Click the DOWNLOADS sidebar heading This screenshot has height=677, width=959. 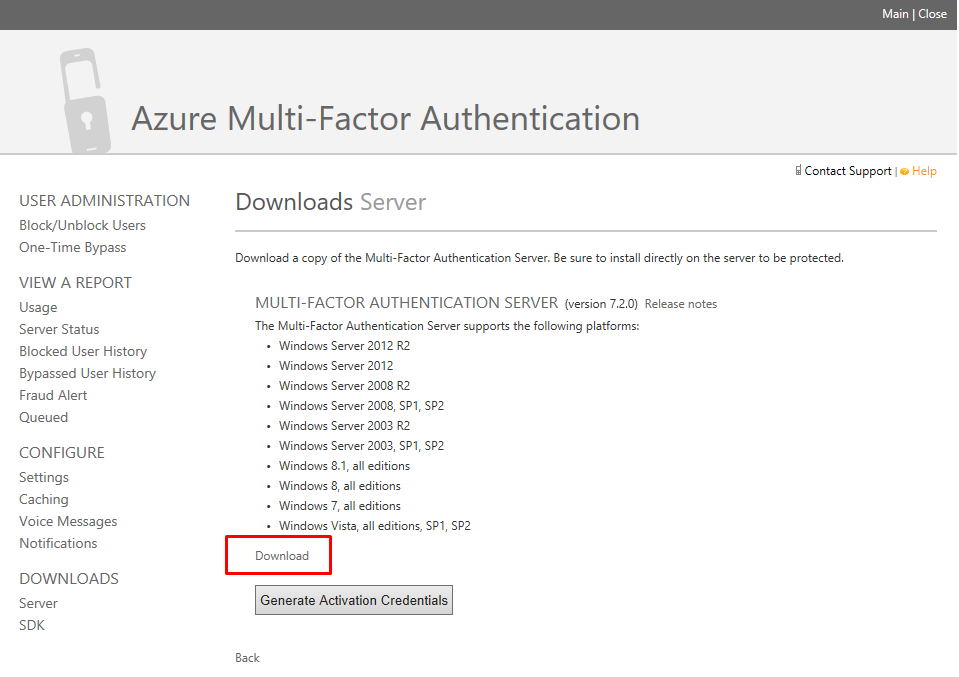point(69,579)
